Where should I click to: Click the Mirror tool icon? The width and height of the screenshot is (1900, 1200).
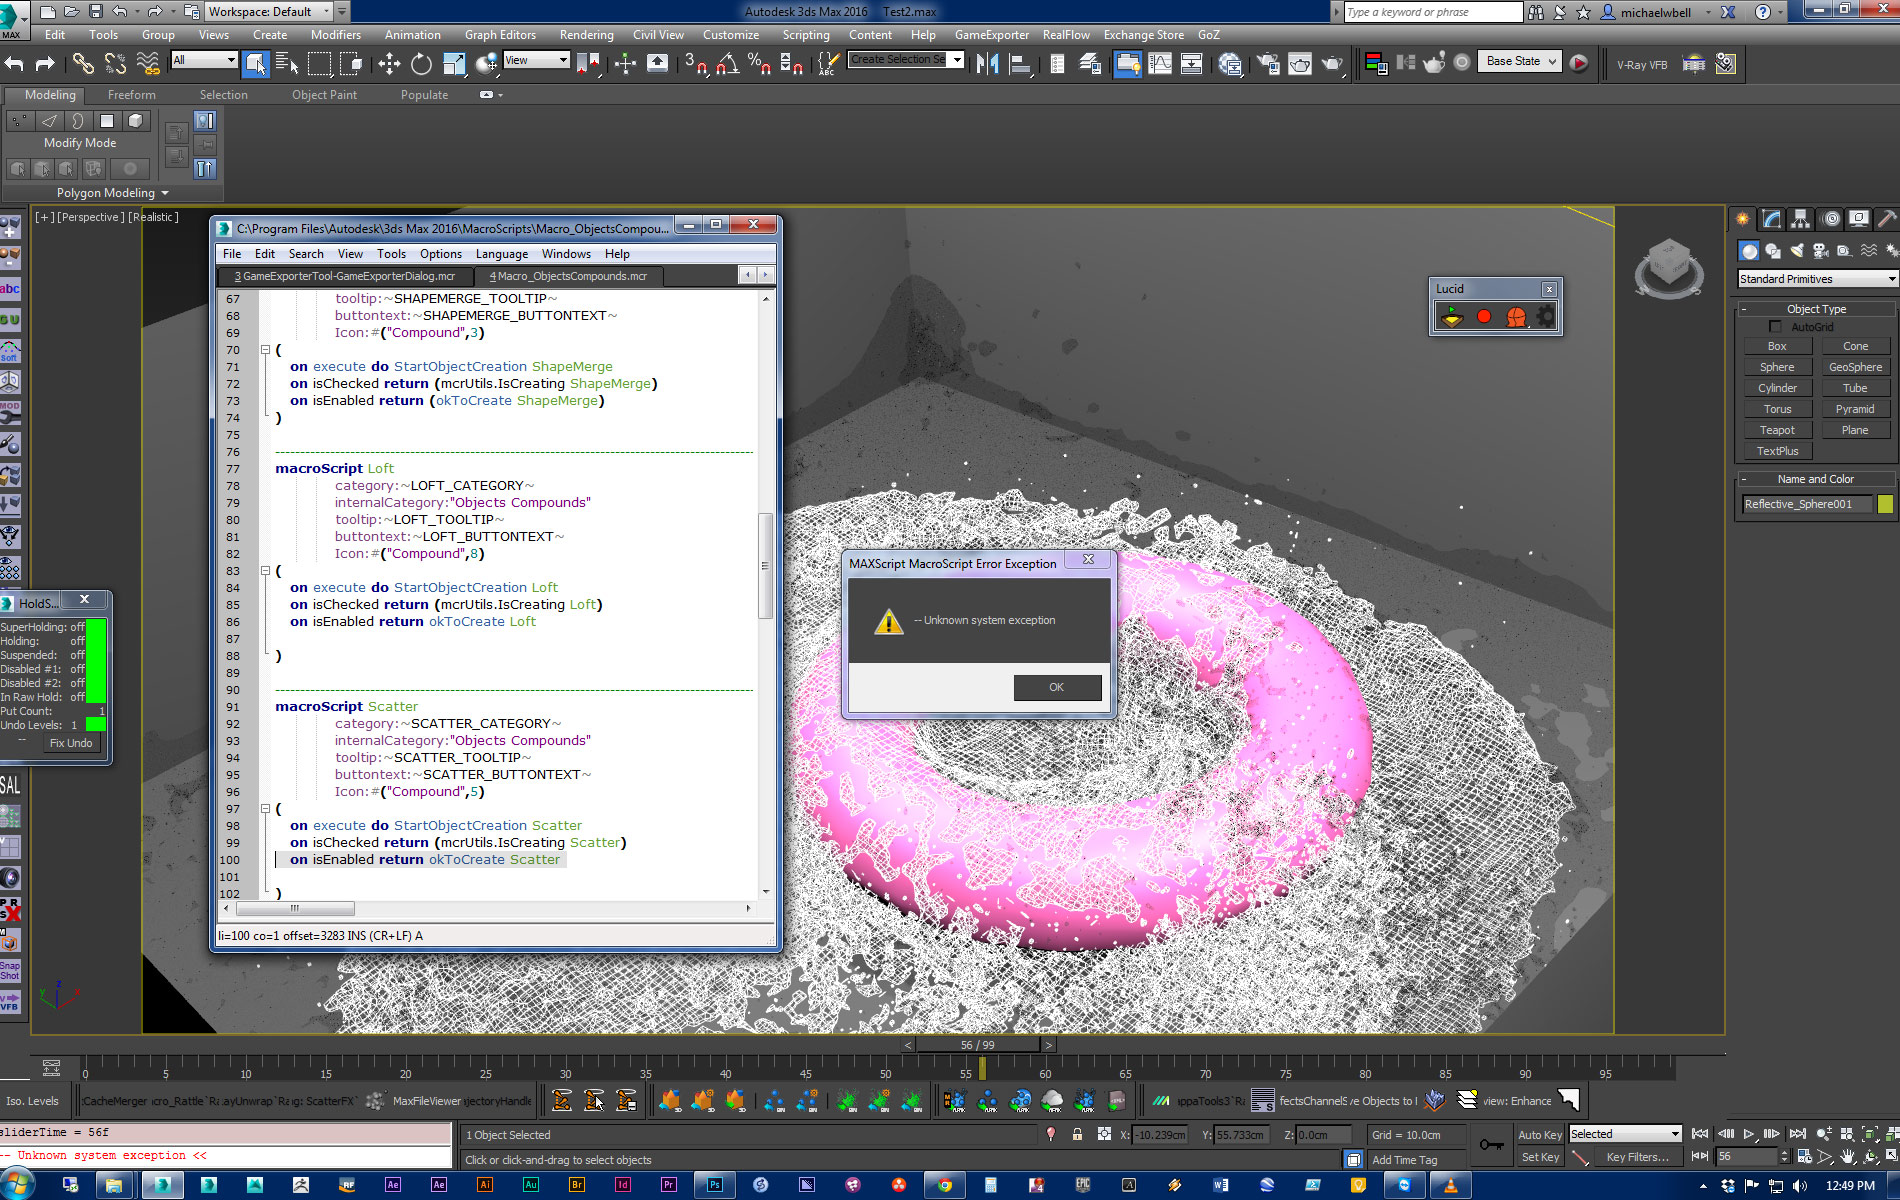(987, 64)
